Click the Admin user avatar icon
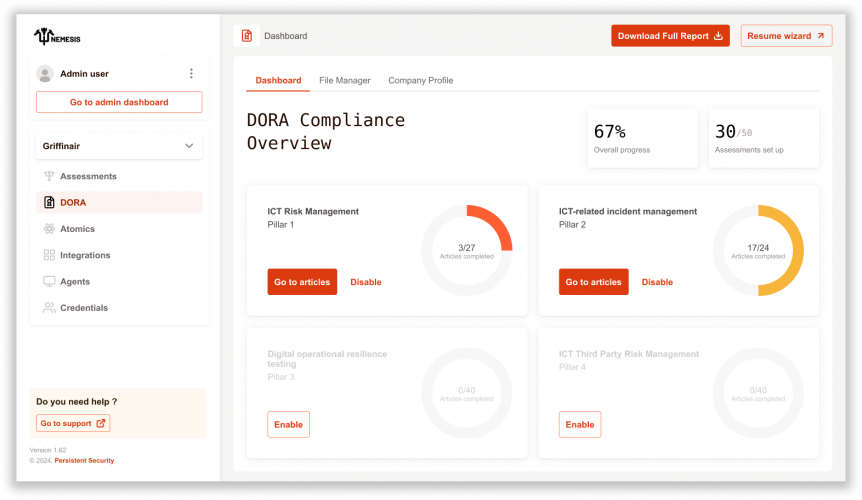862x500 pixels. pos(45,74)
